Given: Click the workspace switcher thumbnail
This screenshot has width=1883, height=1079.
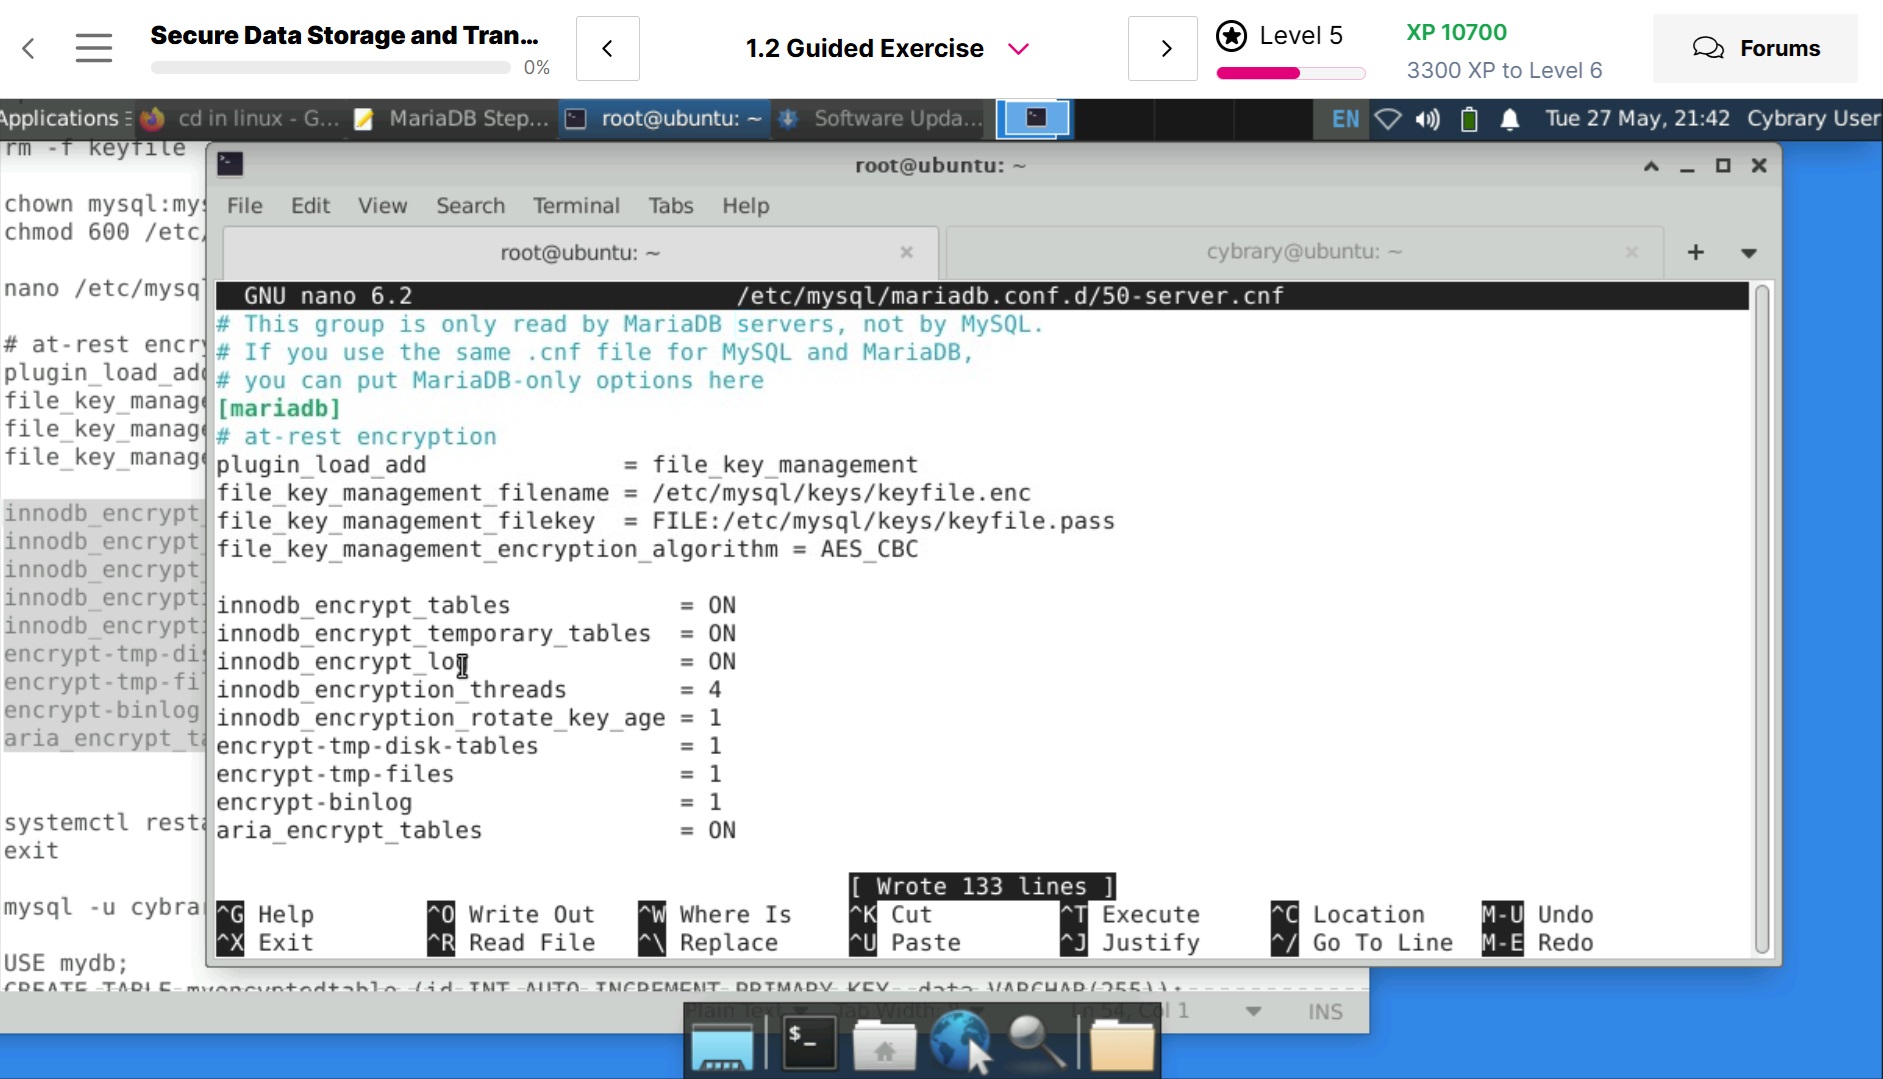Looking at the screenshot, I should tap(1035, 118).
